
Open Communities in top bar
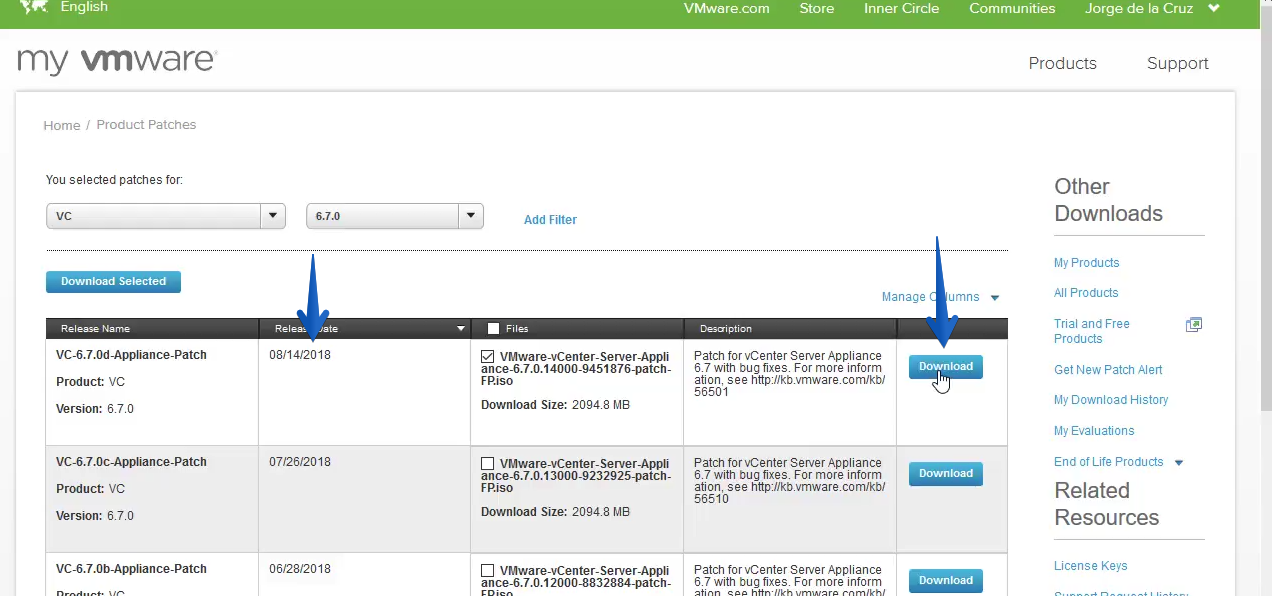pyautogui.click(x=1012, y=8)
